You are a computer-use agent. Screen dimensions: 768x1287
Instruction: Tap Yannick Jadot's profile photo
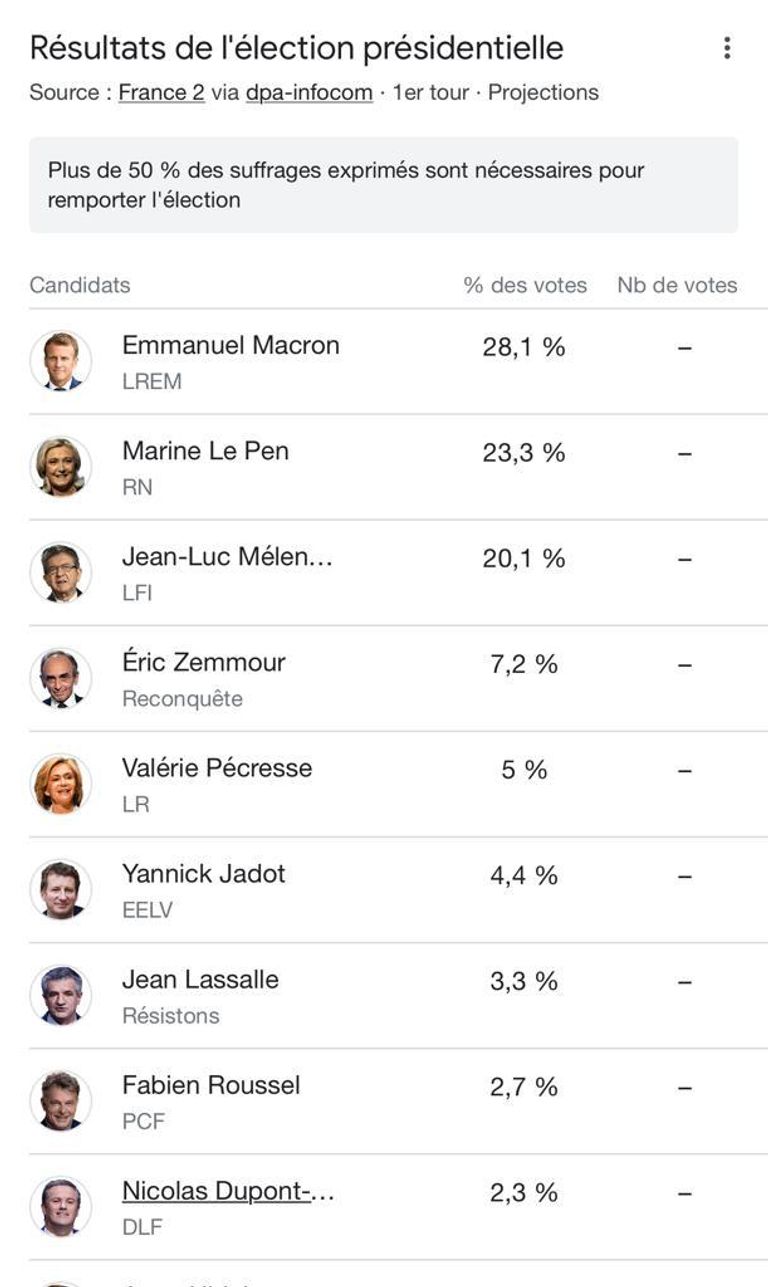pos(61,890)
